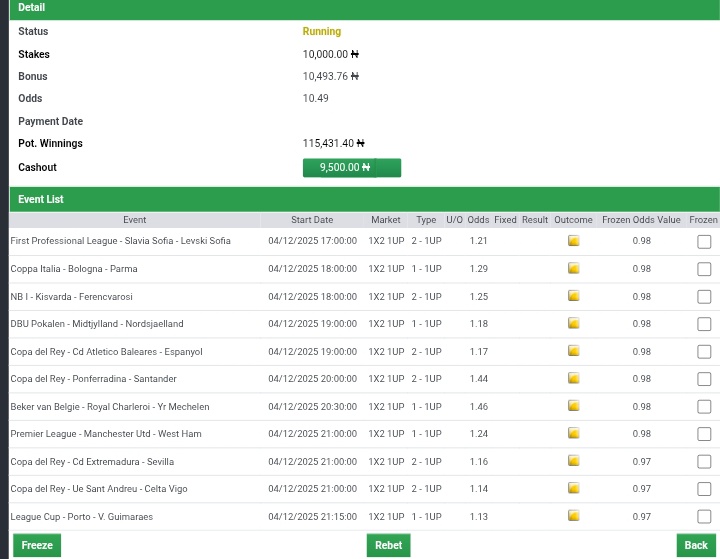The width and height of the screenshot is (720, 559).
Task: Click the Result column header
Action: 535,220
